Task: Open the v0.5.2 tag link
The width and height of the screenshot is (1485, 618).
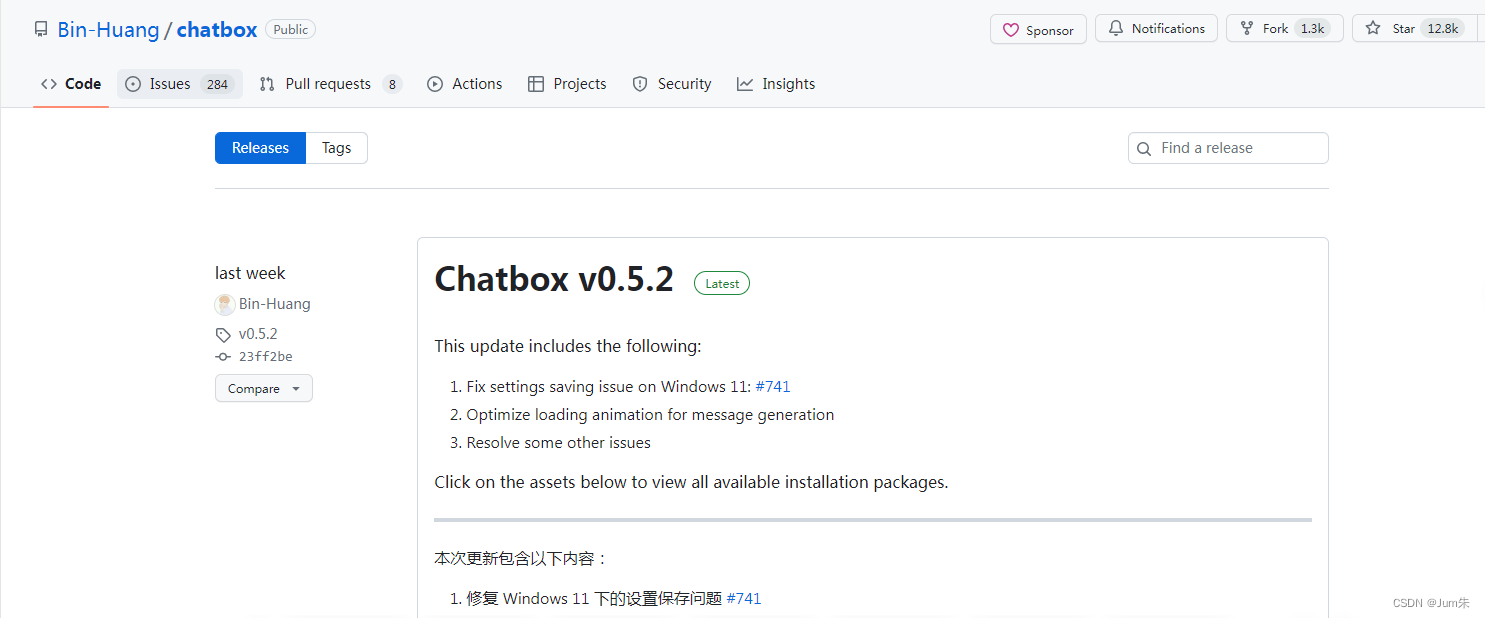Action: click(258, 334)
